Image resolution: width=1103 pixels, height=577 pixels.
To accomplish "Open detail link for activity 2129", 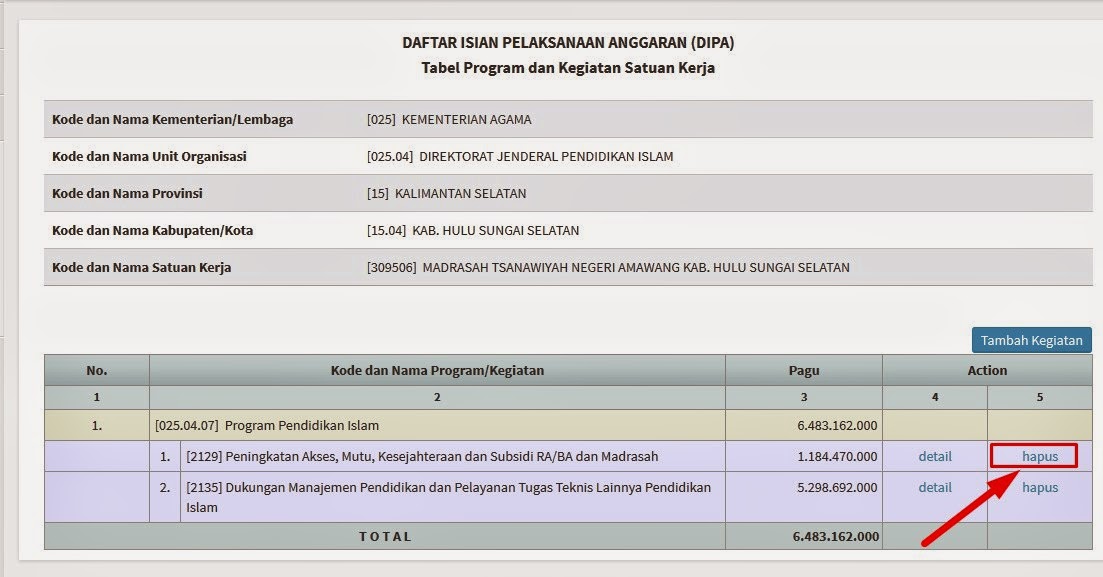I will (x=935, y=456).
